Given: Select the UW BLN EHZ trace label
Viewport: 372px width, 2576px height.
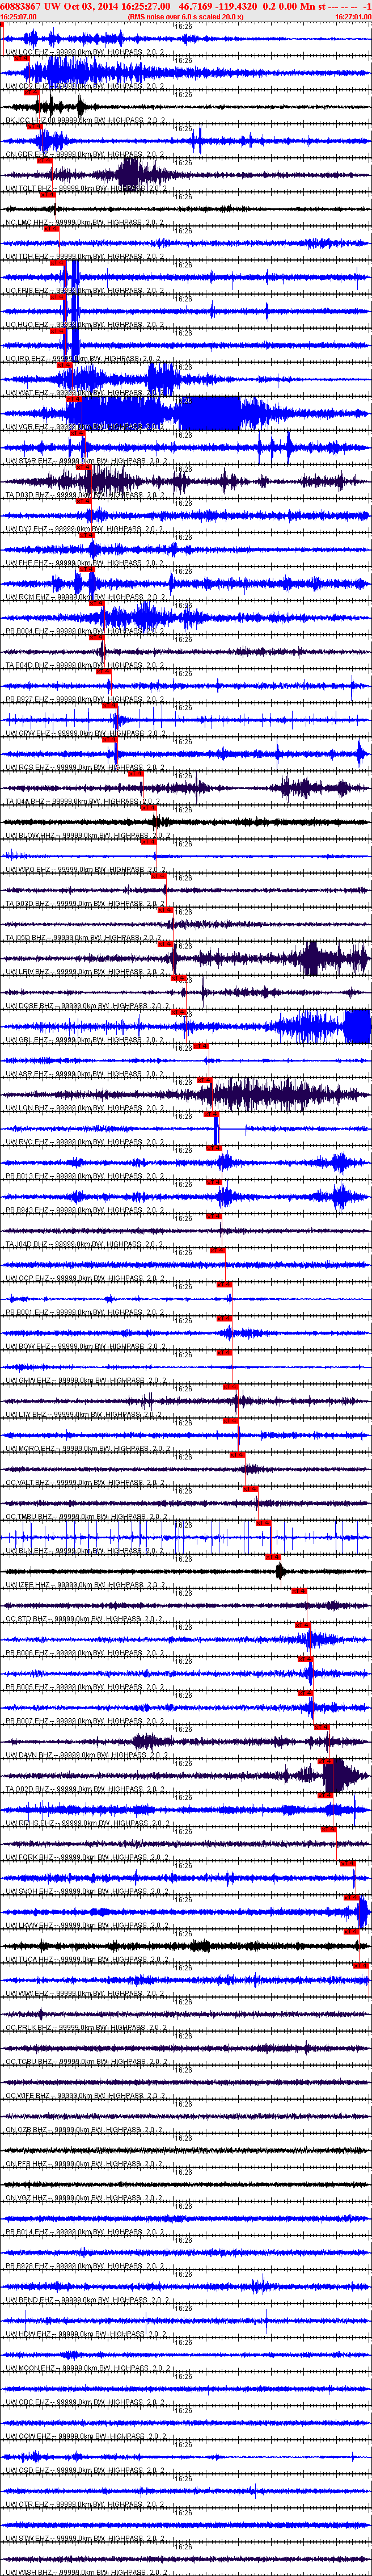Looking at the screenshot, I should pyautogui.click(x=86, y=1550).
